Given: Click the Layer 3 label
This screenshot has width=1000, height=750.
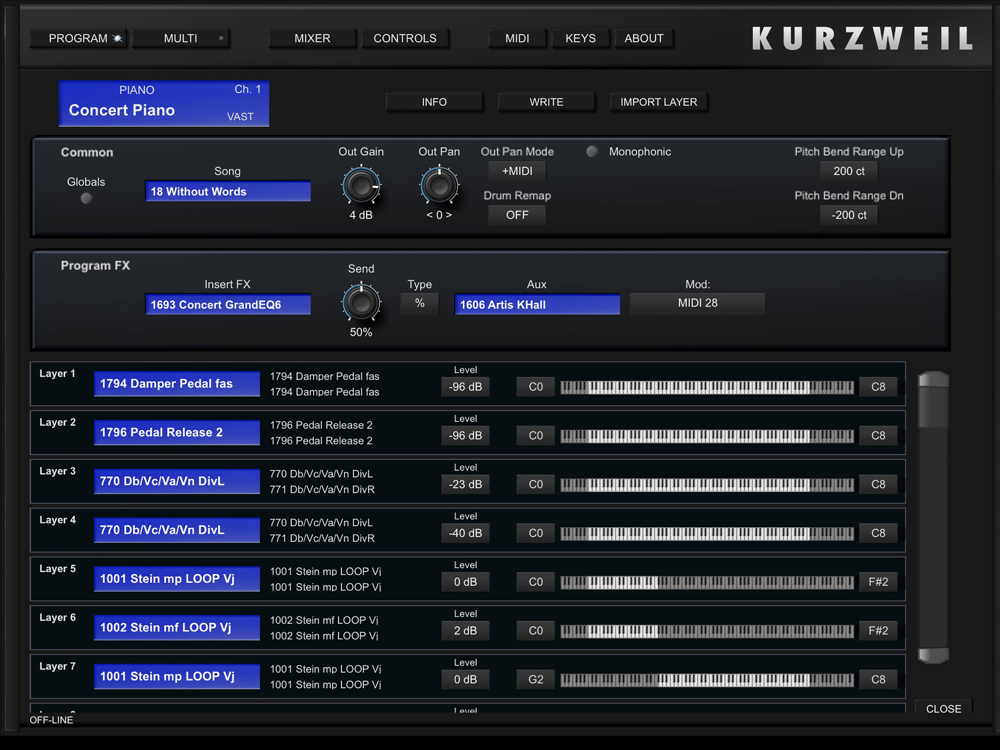Looking at the screenshot, I should pyautogui.click(x=57, y=471).
